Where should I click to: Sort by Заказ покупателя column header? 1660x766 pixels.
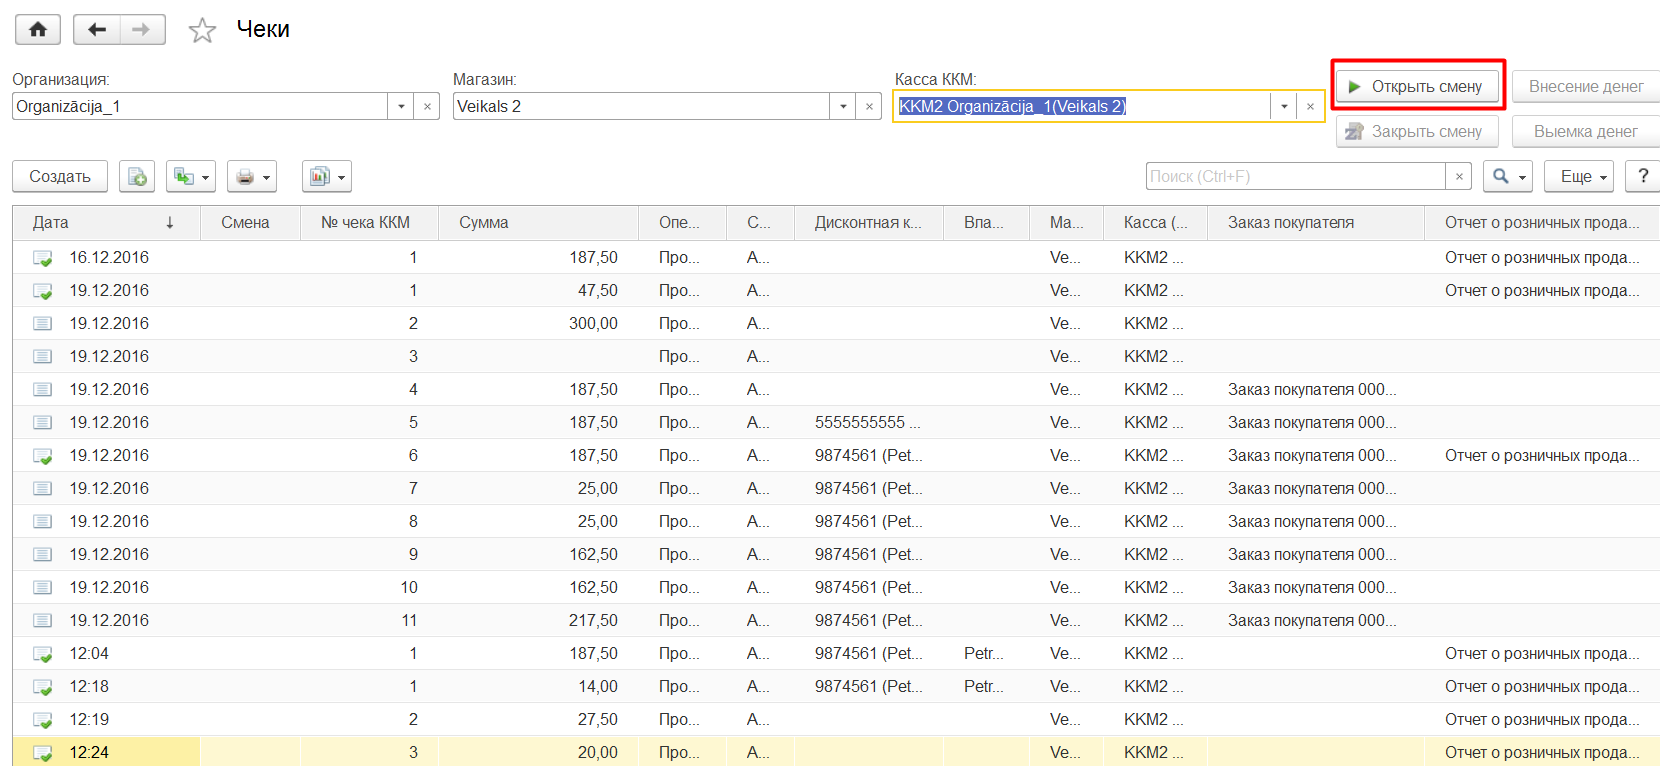coord(1315,223)
